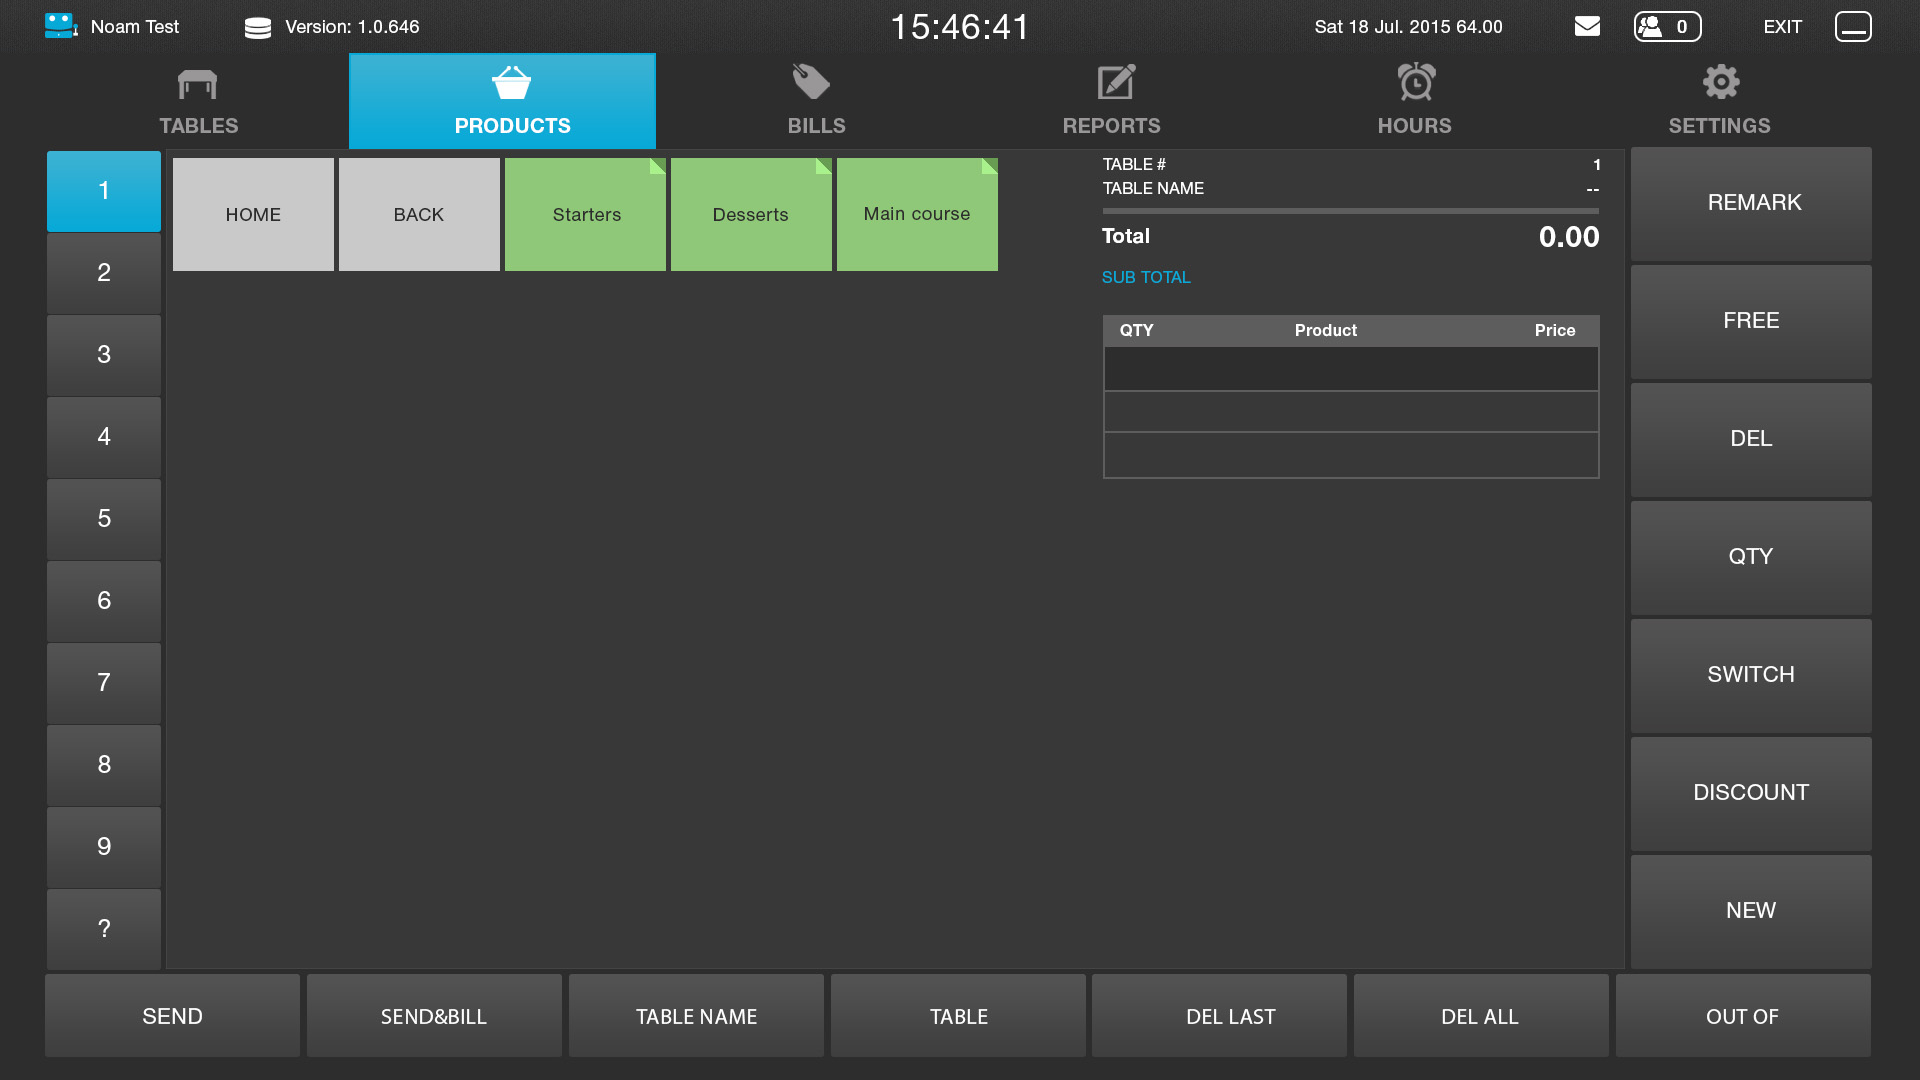Open Reports via the pencil-note icon

(1115, 83)
